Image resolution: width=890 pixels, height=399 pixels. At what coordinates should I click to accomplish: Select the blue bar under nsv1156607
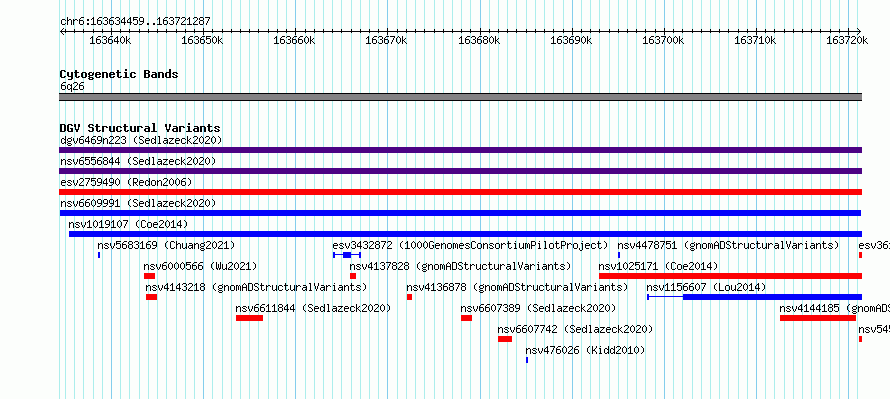[755, 297]
